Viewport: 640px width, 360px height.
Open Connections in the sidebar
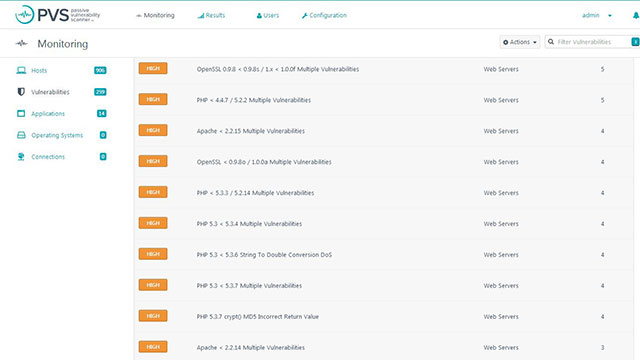(48, 157)
